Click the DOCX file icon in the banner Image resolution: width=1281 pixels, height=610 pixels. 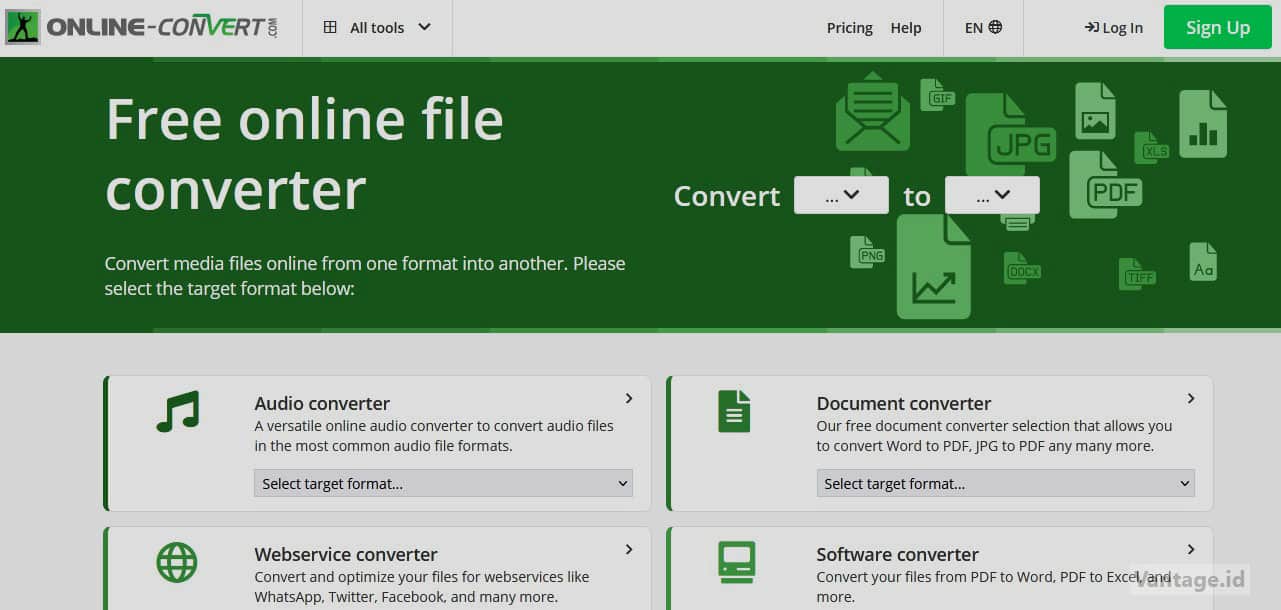pos(1021,266)
